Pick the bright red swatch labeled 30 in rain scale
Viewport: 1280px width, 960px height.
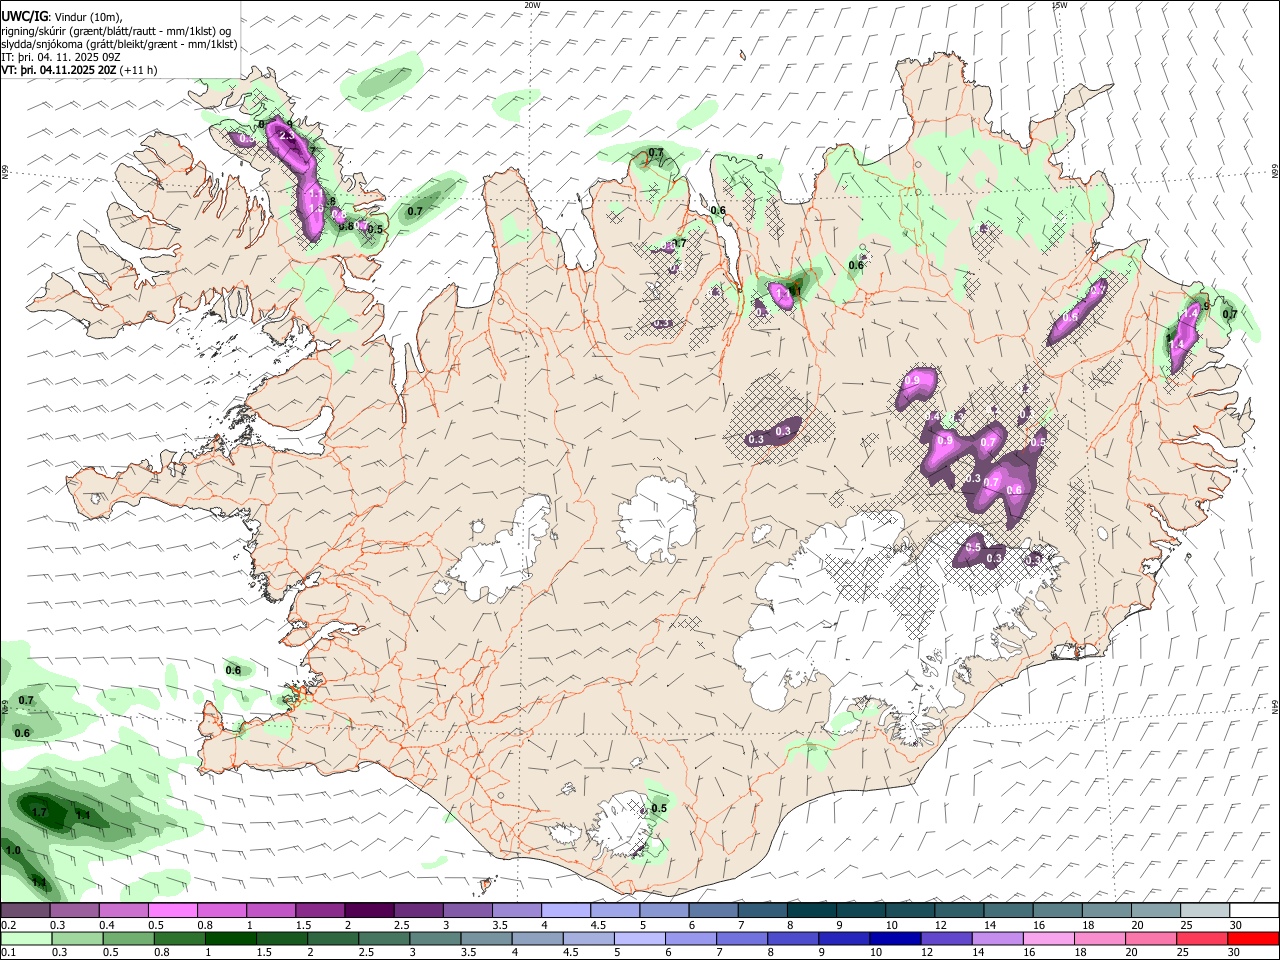[x=1254, y=938]
